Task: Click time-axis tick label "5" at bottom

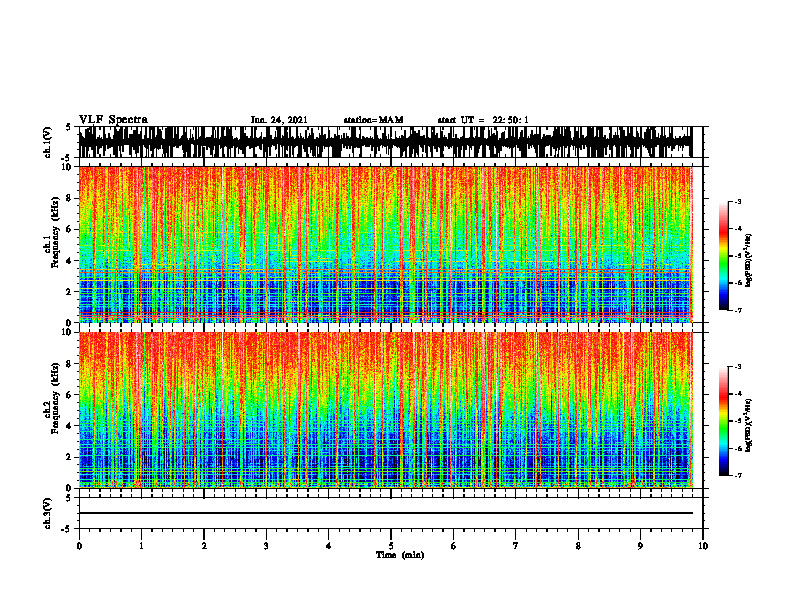Action: pos(391,546)
